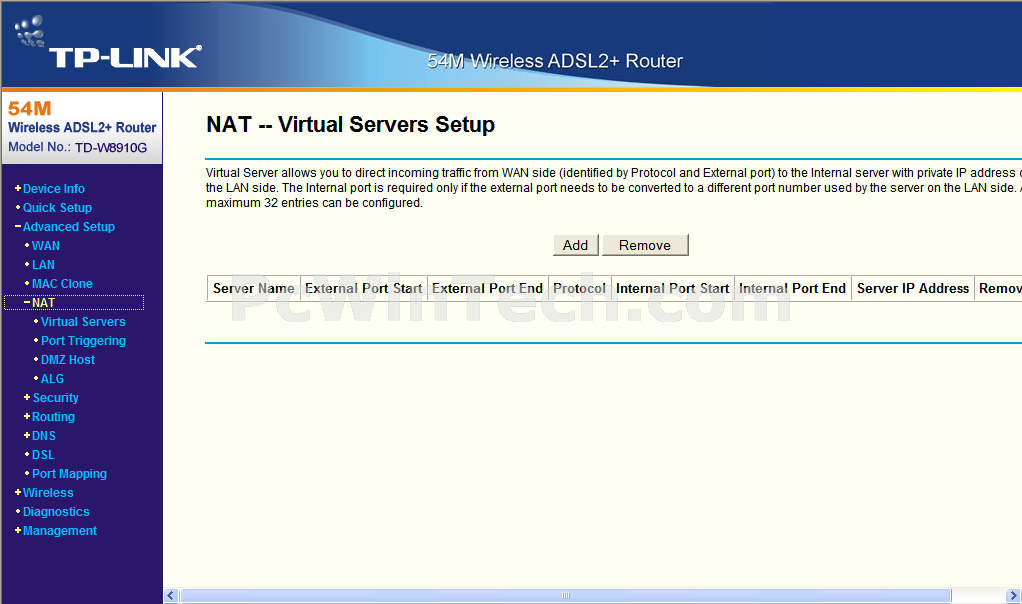Expand the Security section
The height and width of the screenshot is (604, 1022).
click(x=55, y=398)
